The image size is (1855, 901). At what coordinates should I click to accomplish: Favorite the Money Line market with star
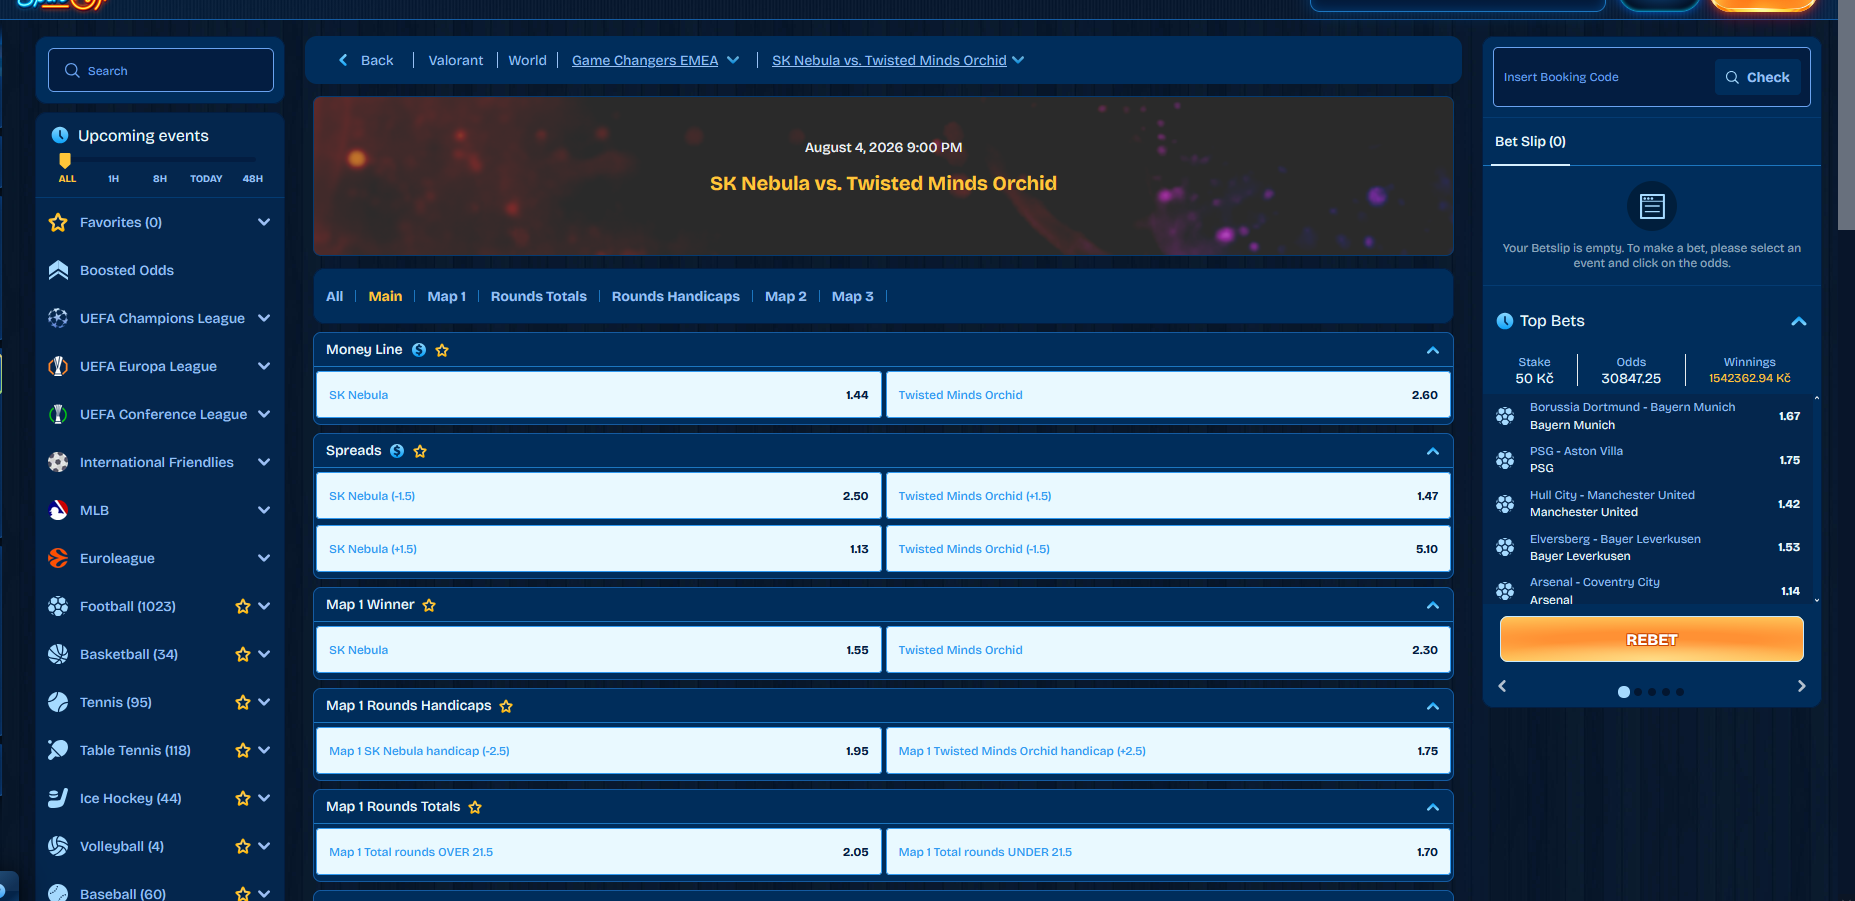pos(442,350)
